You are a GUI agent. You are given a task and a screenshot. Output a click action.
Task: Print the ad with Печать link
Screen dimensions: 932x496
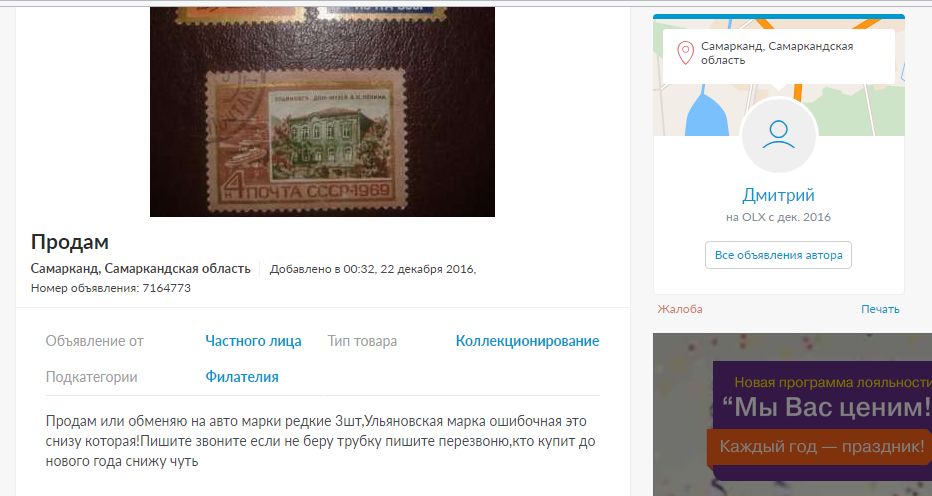[x=880, y=309]
